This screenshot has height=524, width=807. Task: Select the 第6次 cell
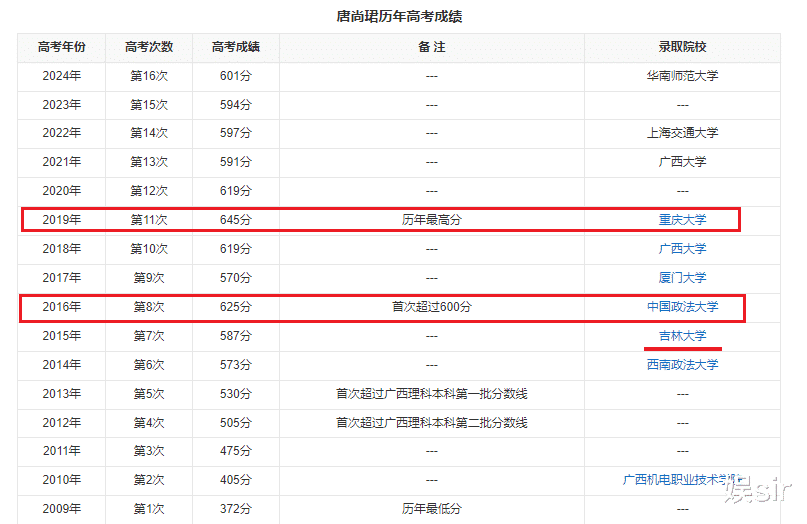[x=149, y=364]
